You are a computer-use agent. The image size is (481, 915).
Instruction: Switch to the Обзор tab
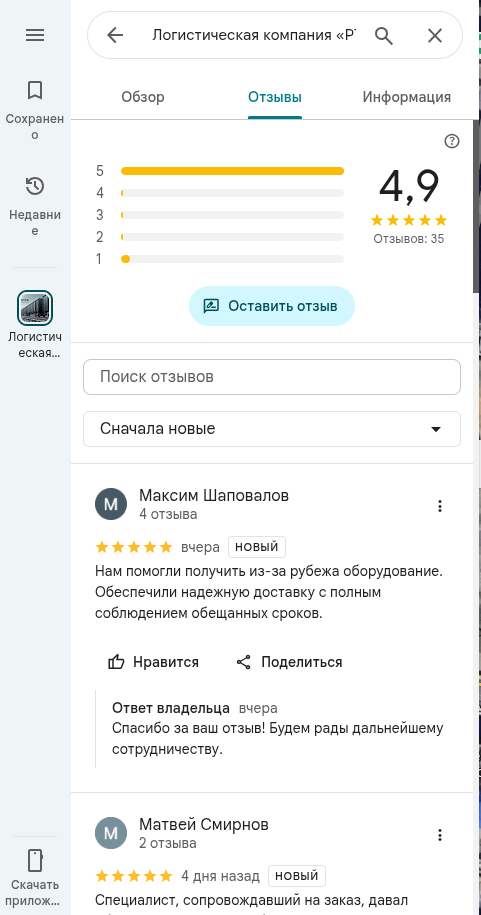pyautogui.click(x=143, y=97)
